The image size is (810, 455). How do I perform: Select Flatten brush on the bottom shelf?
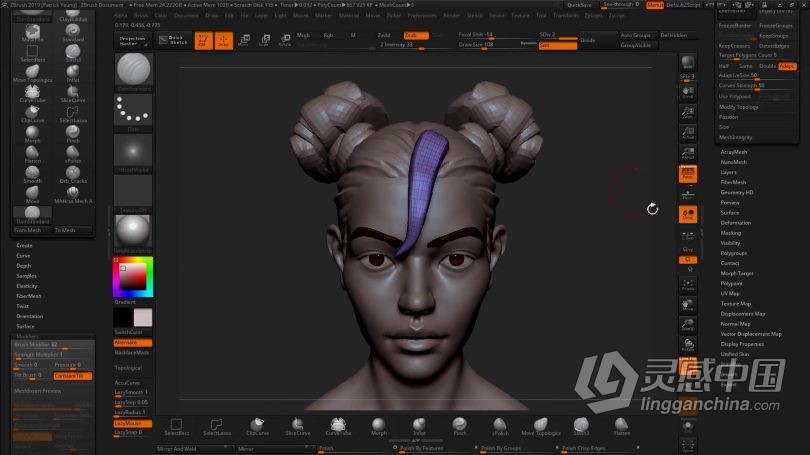621,427
